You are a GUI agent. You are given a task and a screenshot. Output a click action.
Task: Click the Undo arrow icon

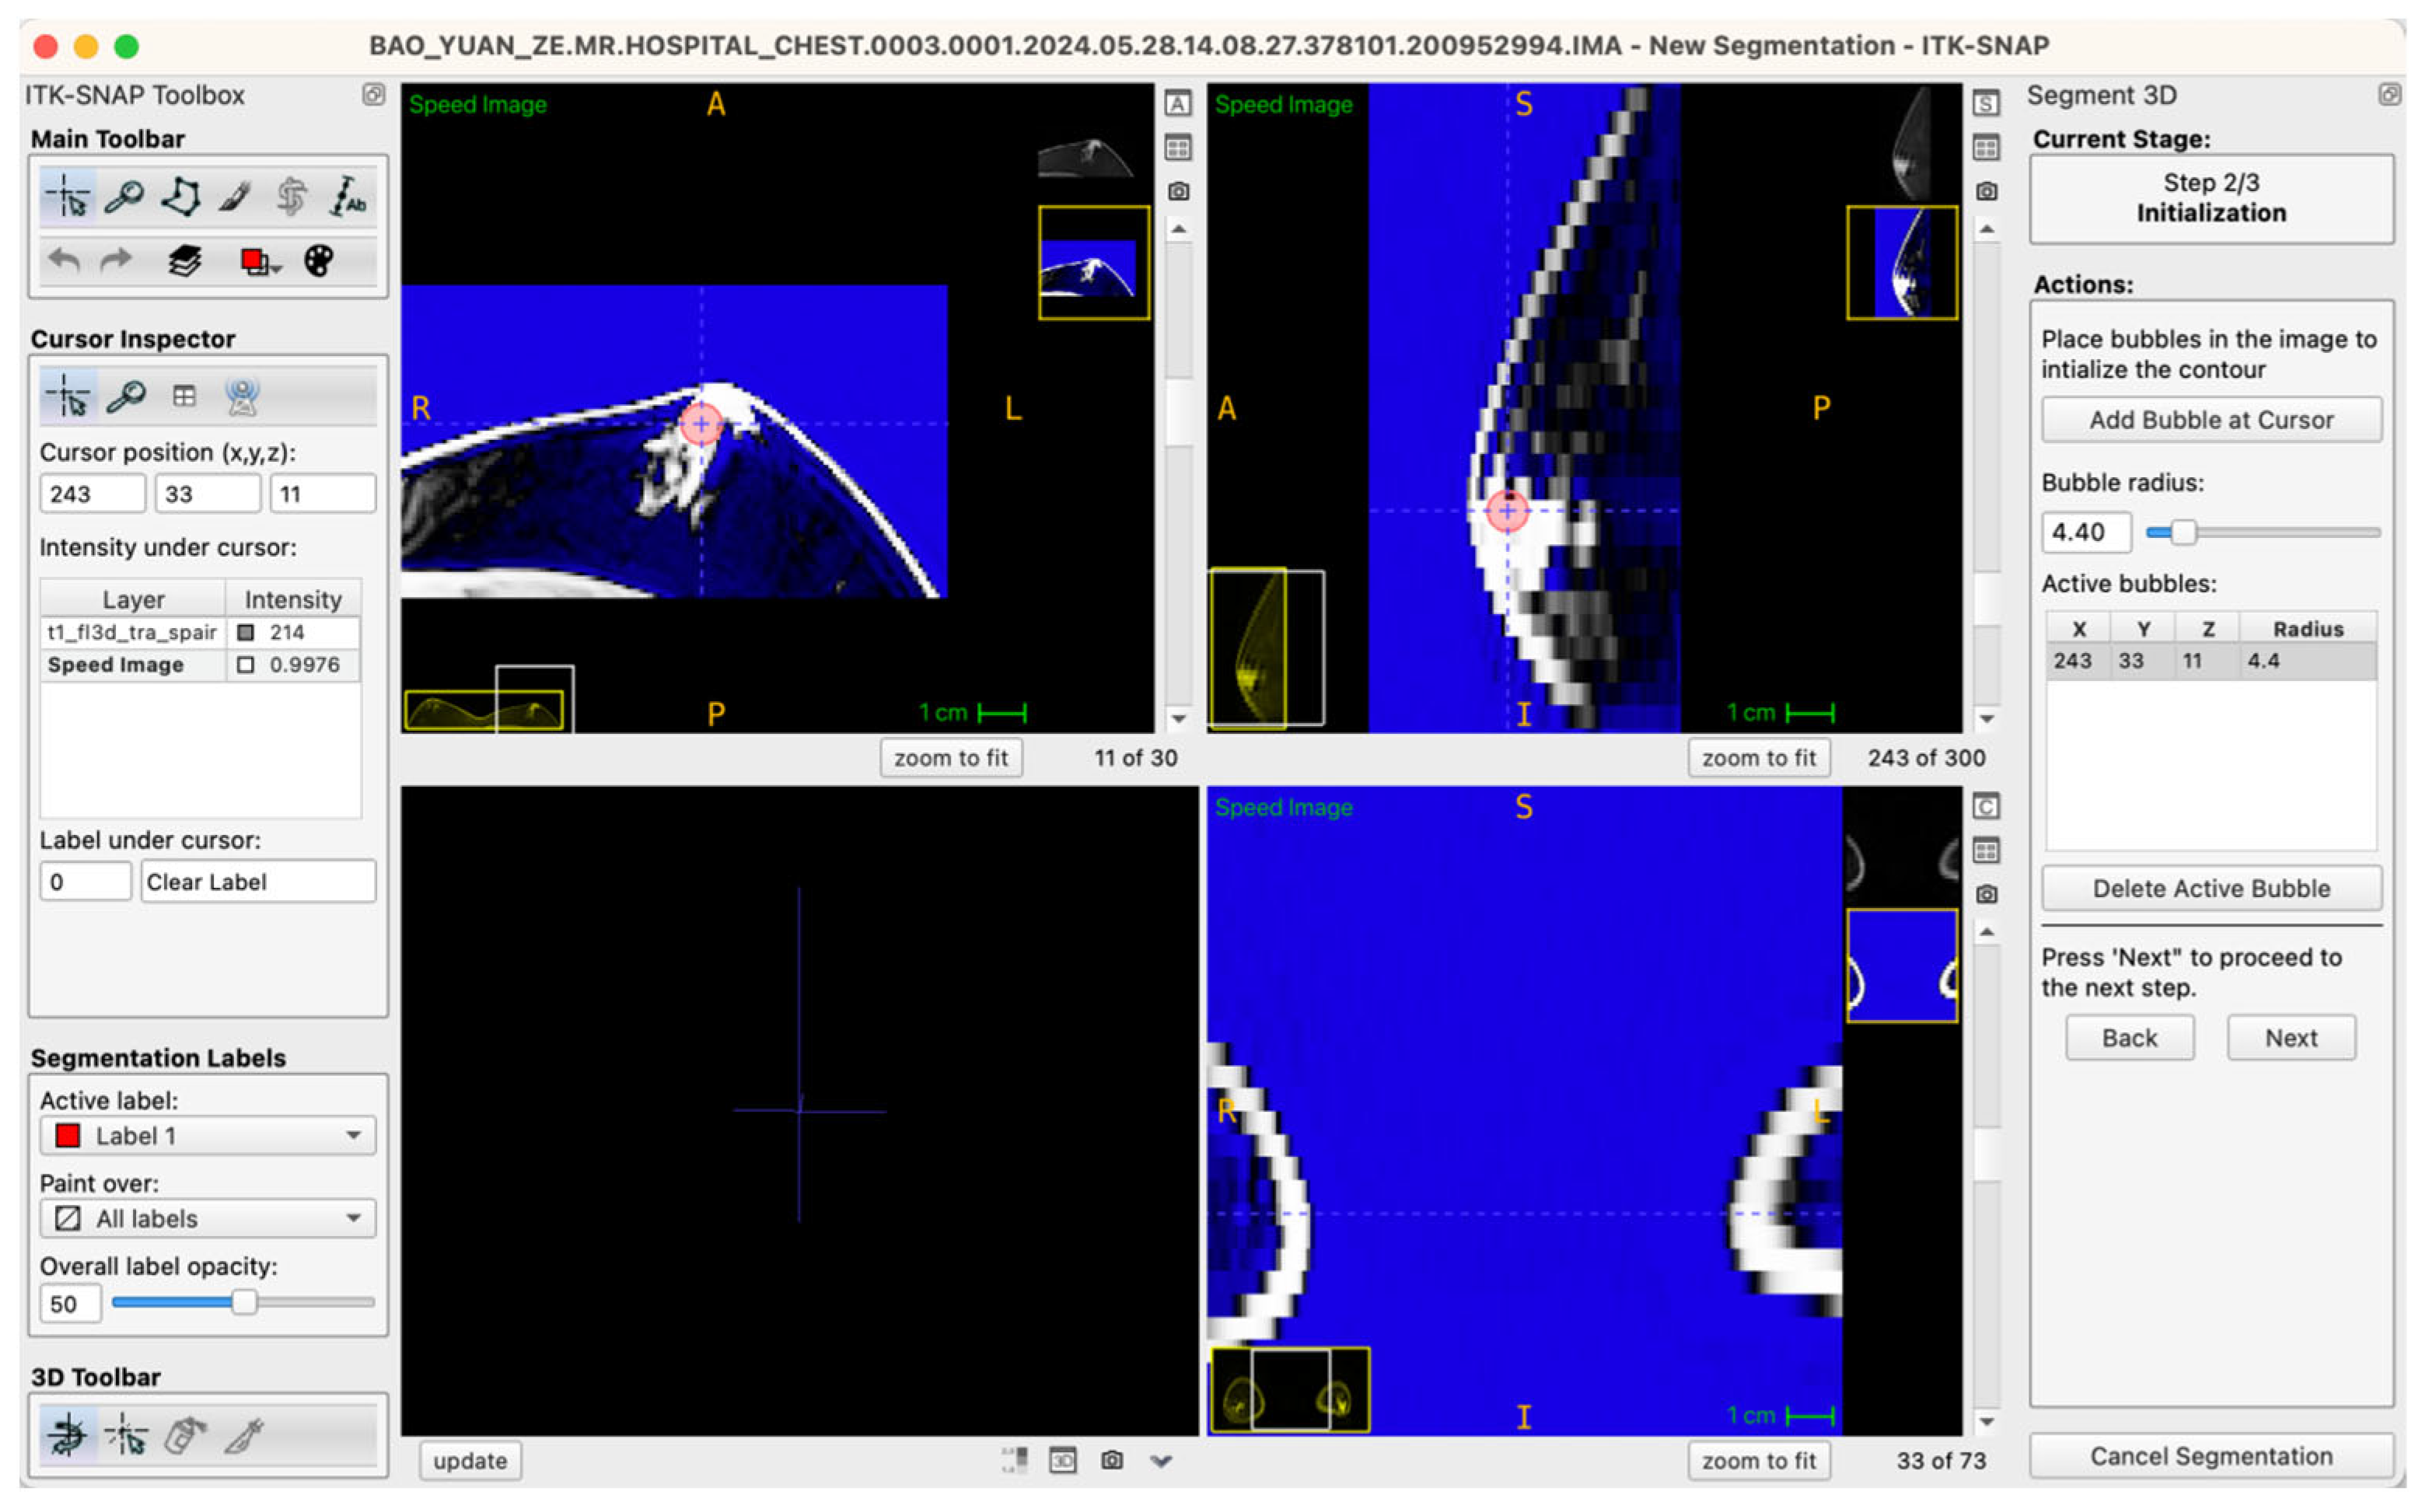click(62, 260)
